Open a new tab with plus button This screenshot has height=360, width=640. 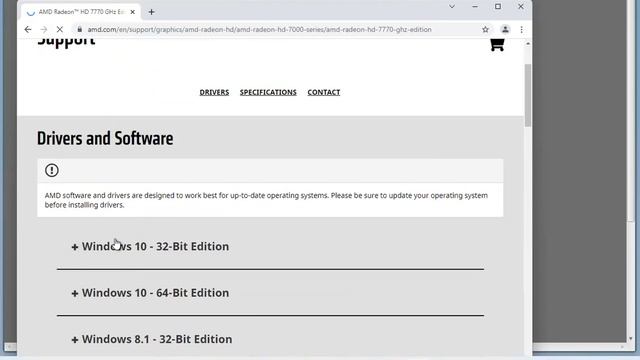[x=151, y=12]
